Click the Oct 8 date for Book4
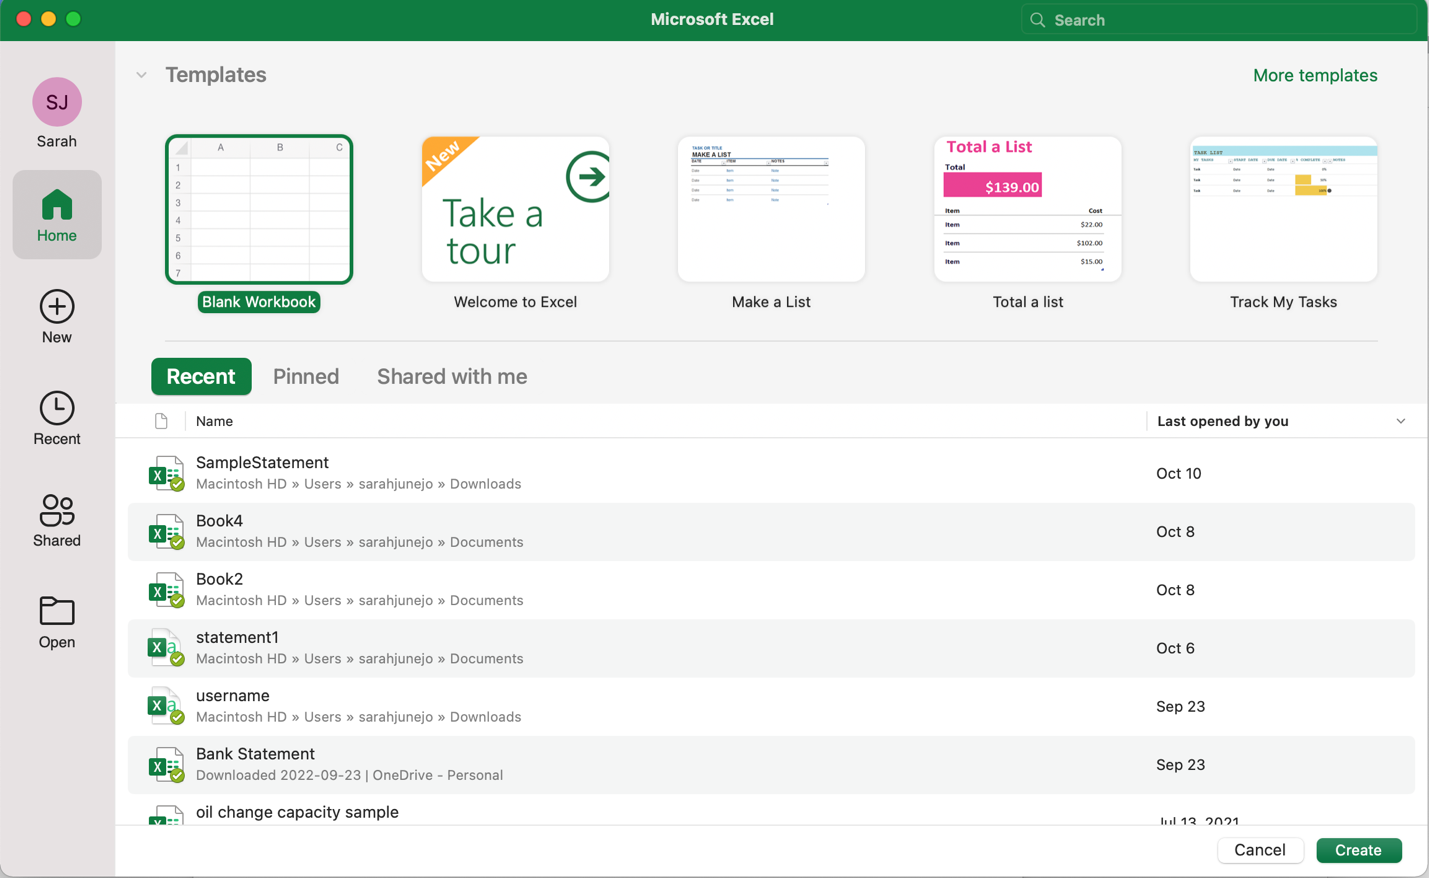 pyautogui.click(x=1175, y=532)
